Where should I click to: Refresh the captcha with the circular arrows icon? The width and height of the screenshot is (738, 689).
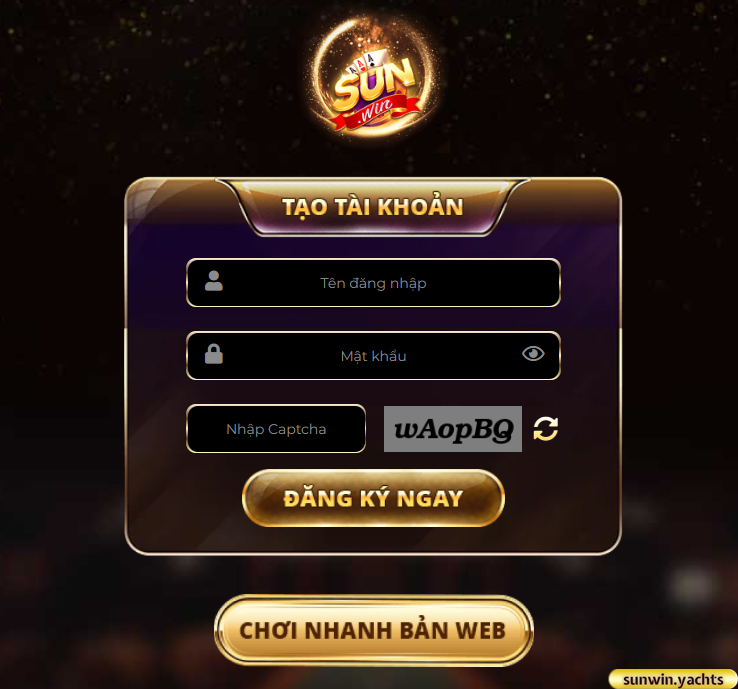pyautogui.click(x=545, y=429)
